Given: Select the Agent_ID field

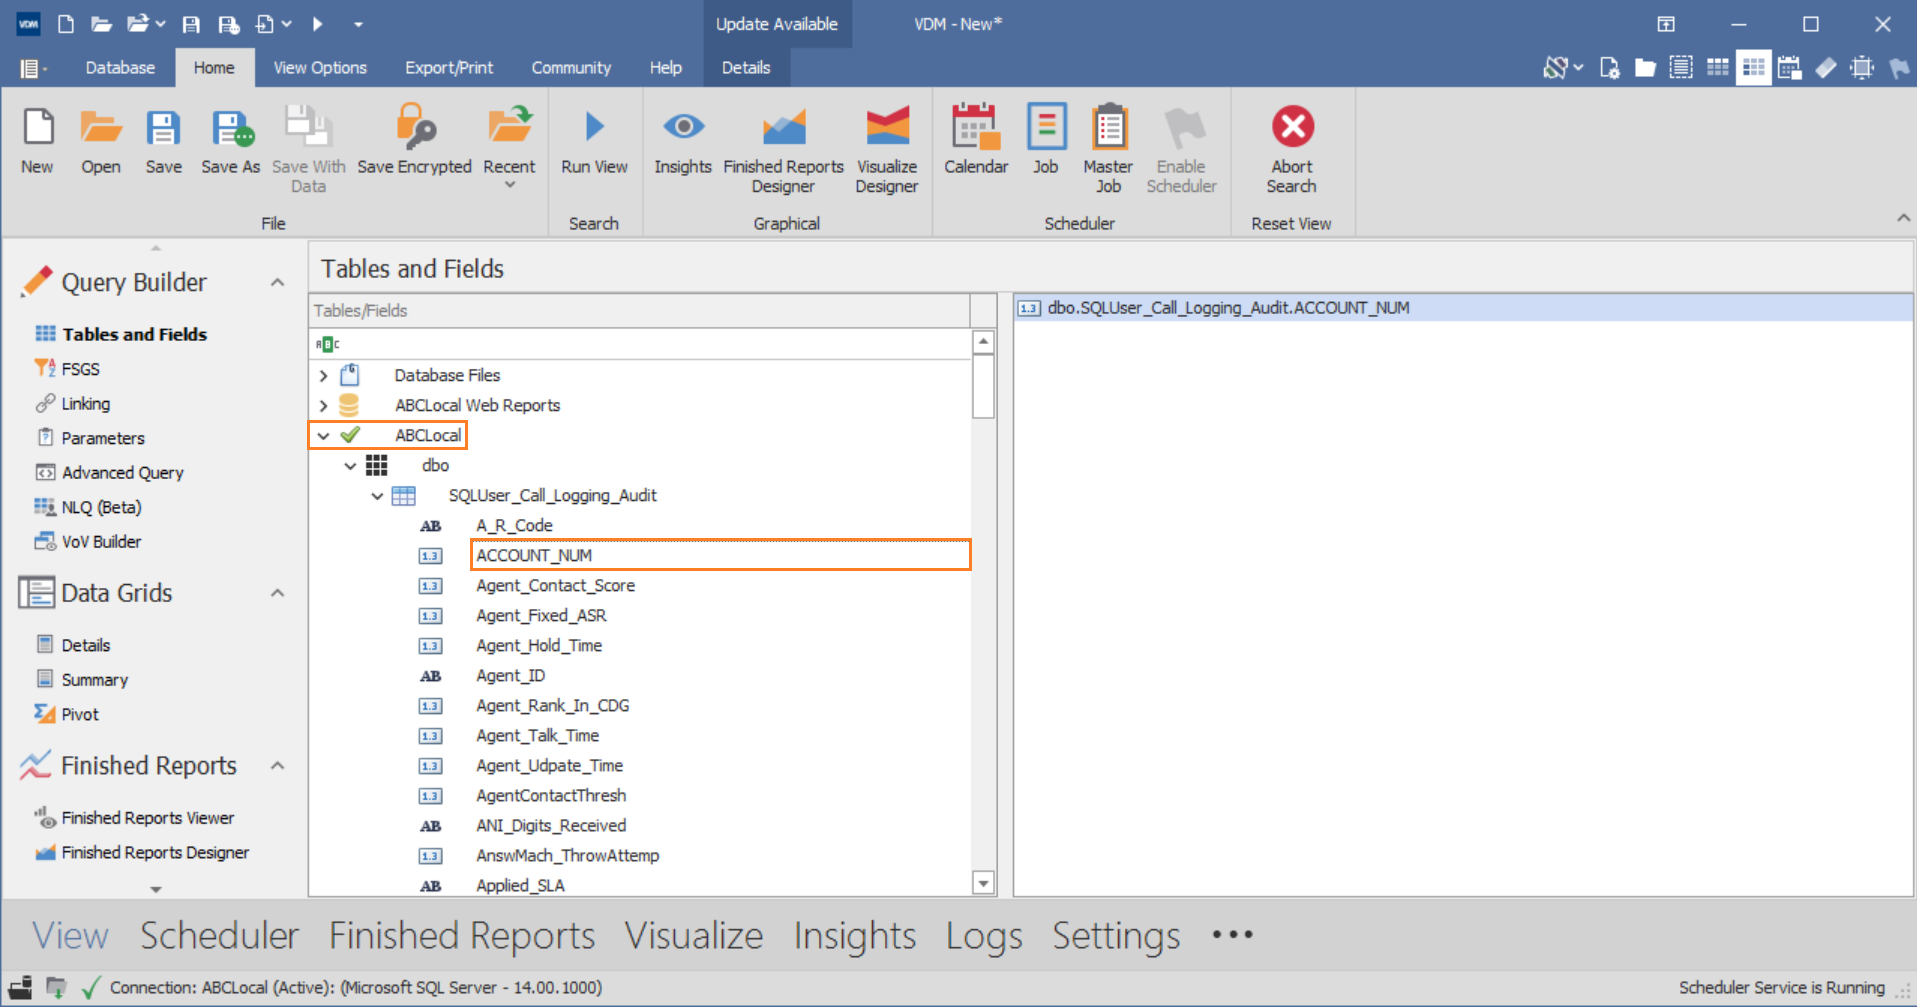Looking at the screenshot, I should point(510,675).
